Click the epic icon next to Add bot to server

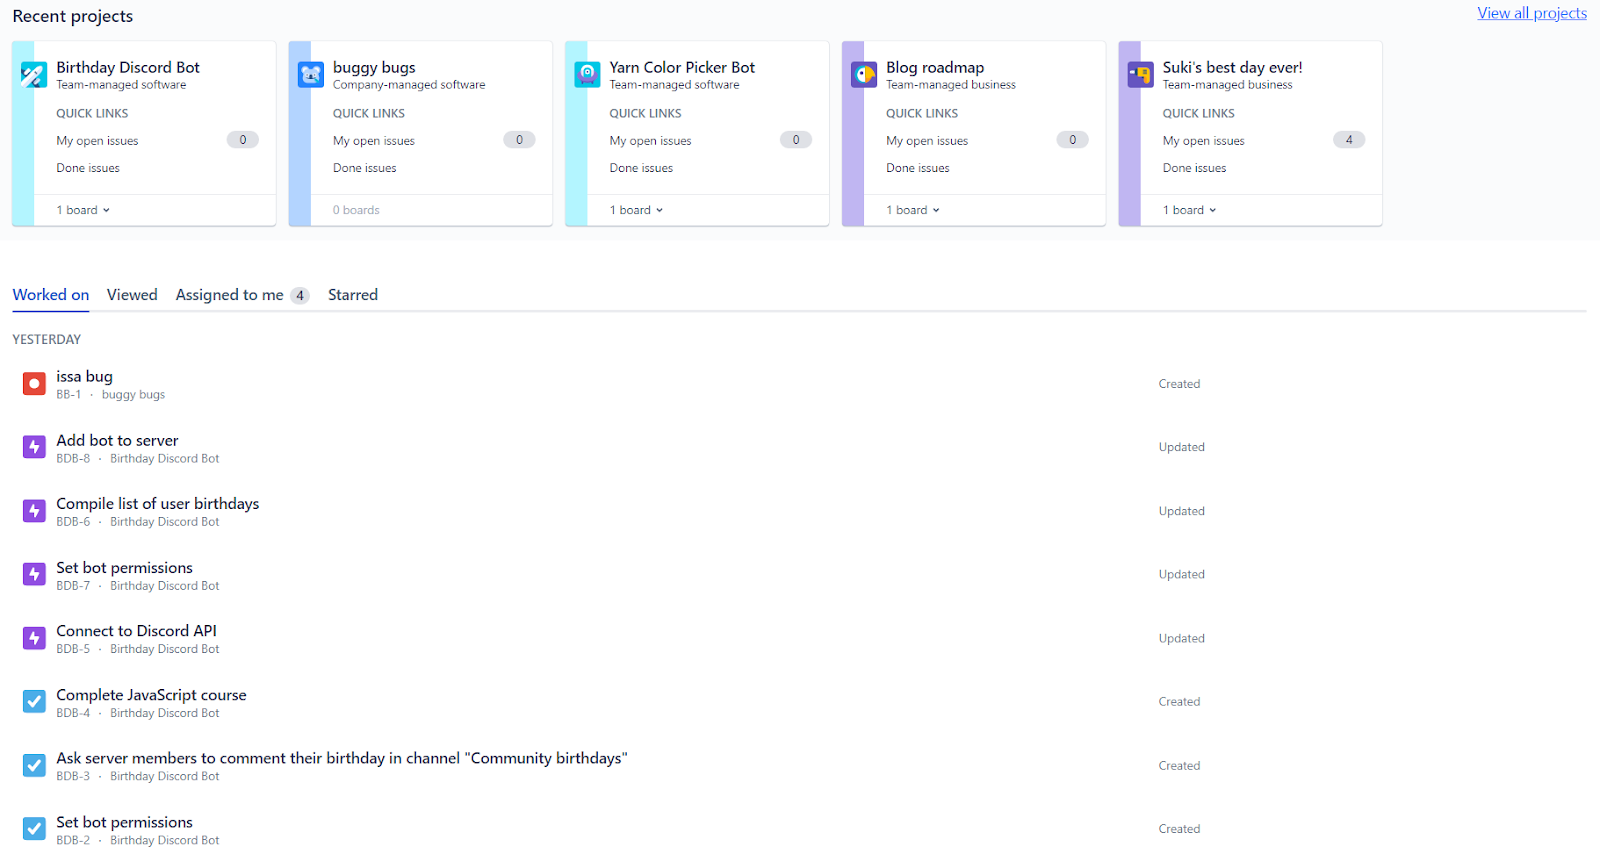click(x=34, y=447)
